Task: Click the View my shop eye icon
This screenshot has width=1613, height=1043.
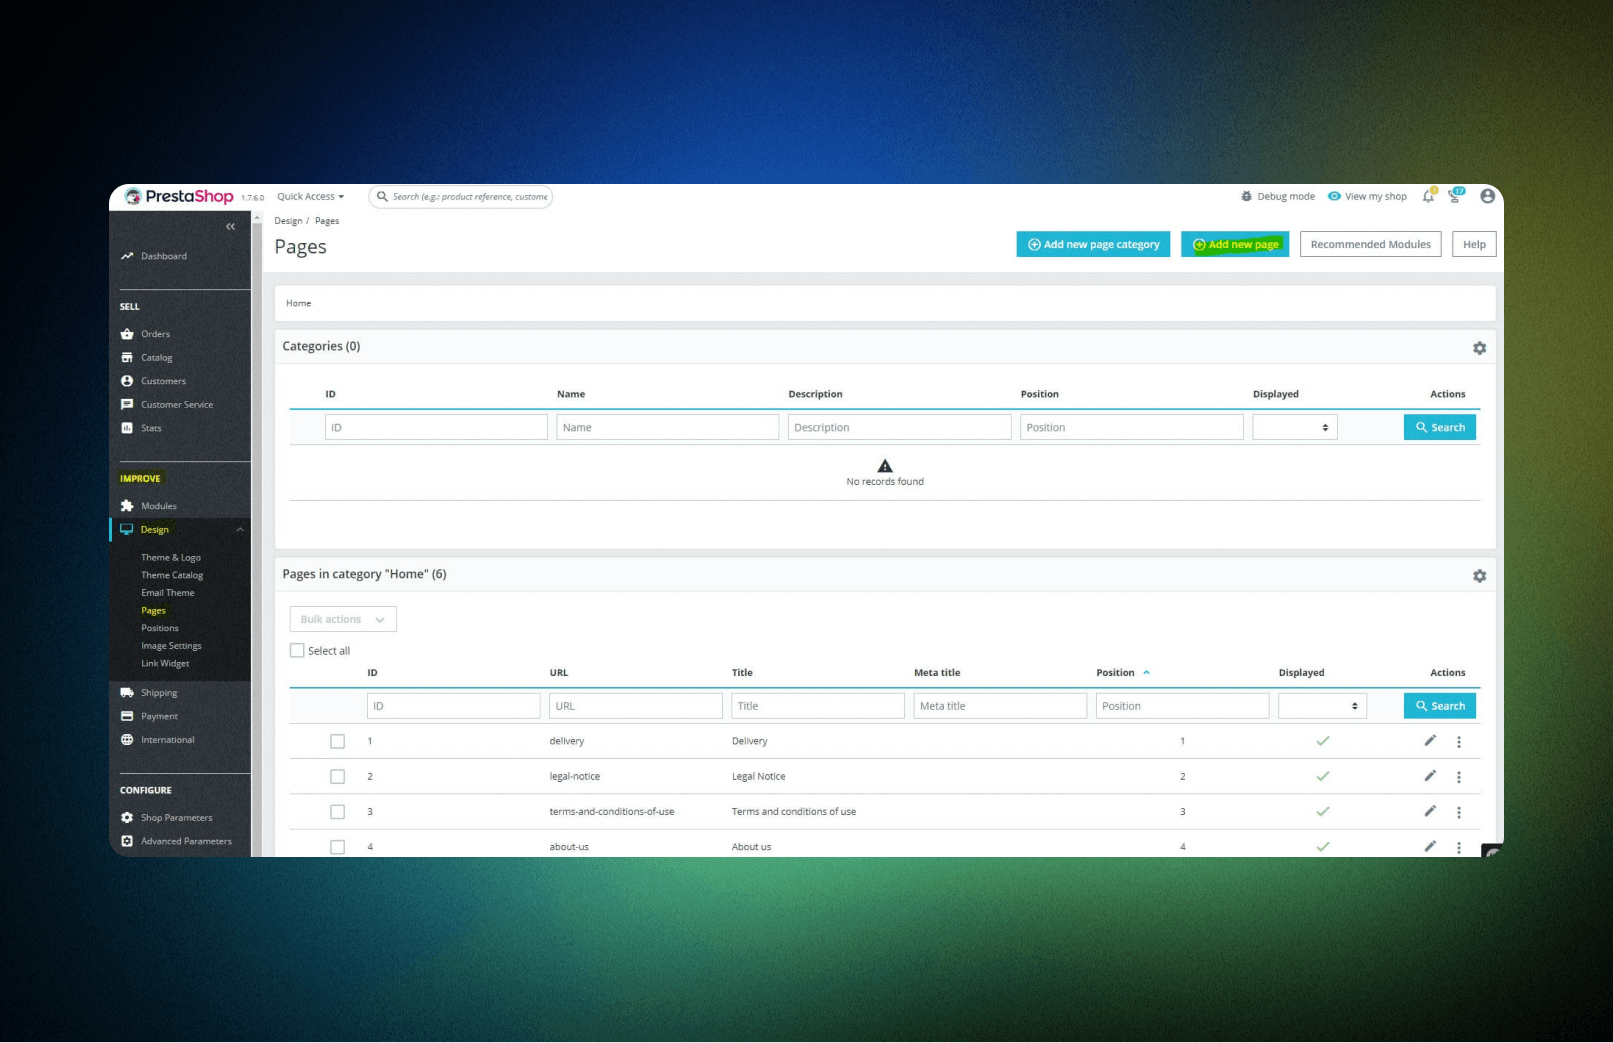Action: [x=1334, y=196]
